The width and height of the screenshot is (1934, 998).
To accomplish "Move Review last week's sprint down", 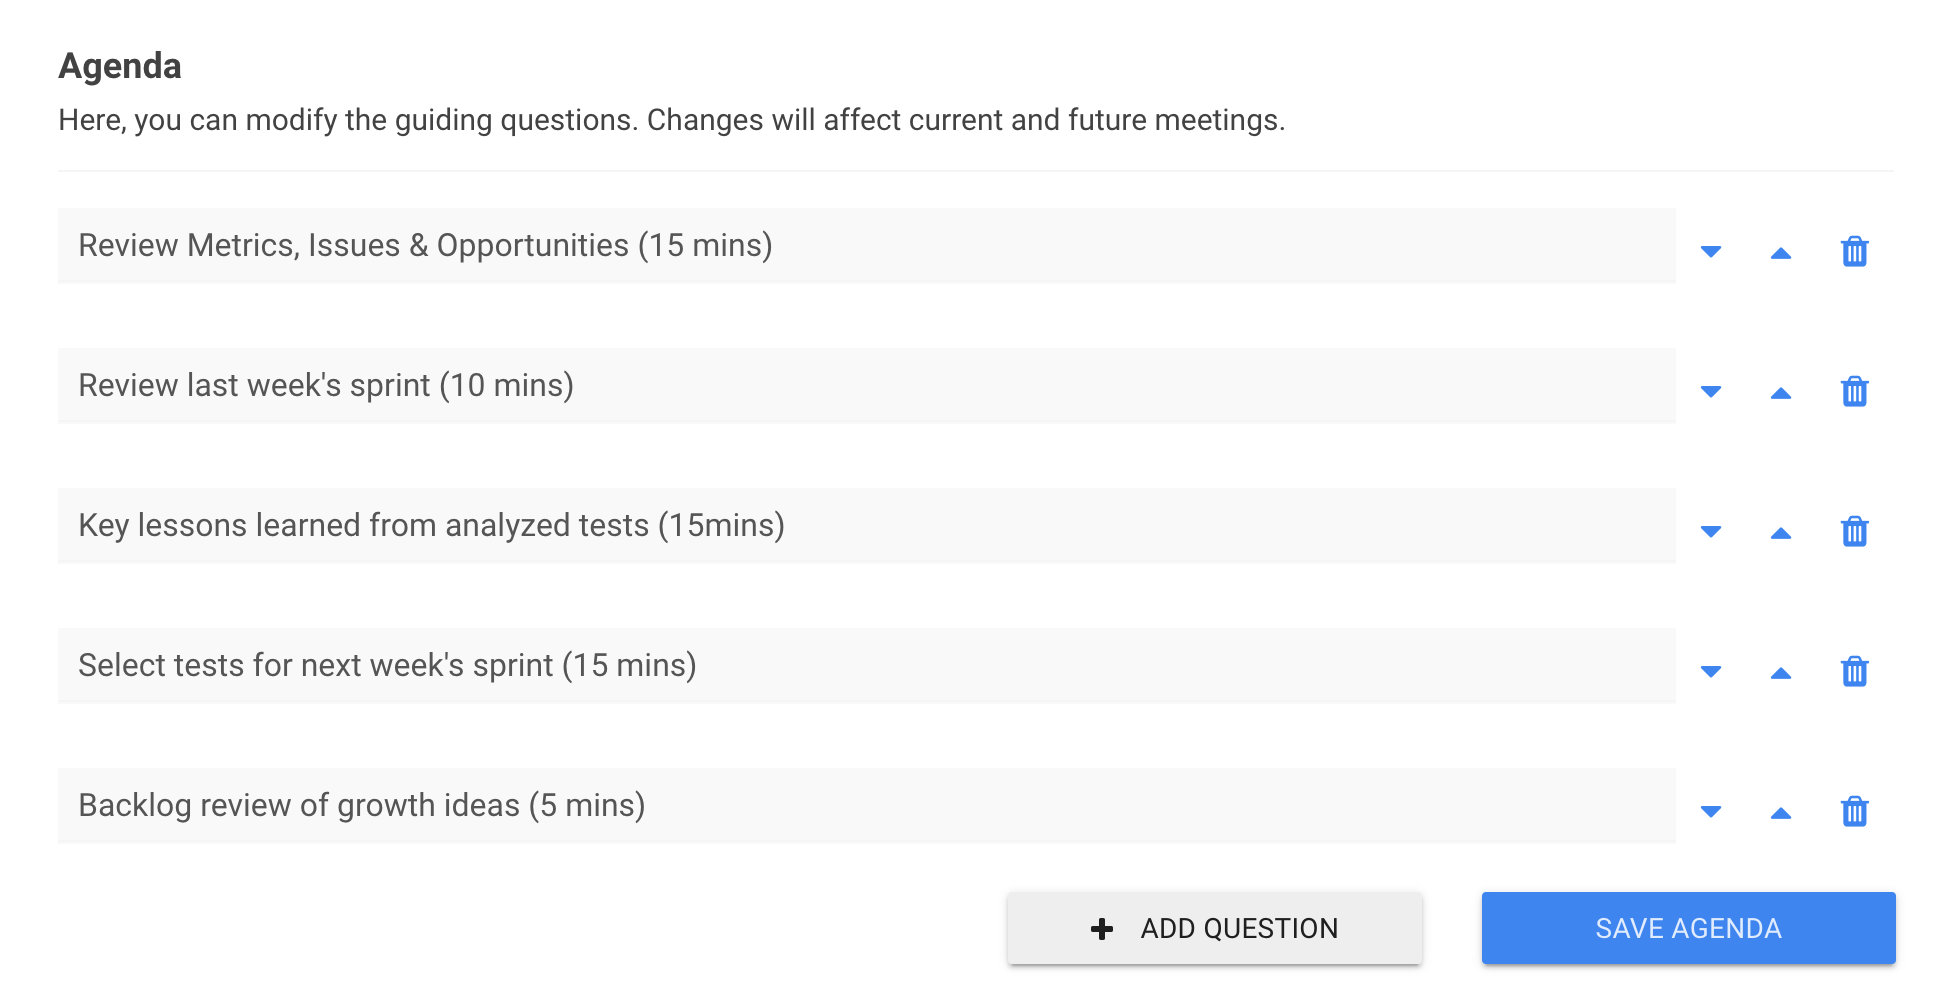I will pos(1711,392).
